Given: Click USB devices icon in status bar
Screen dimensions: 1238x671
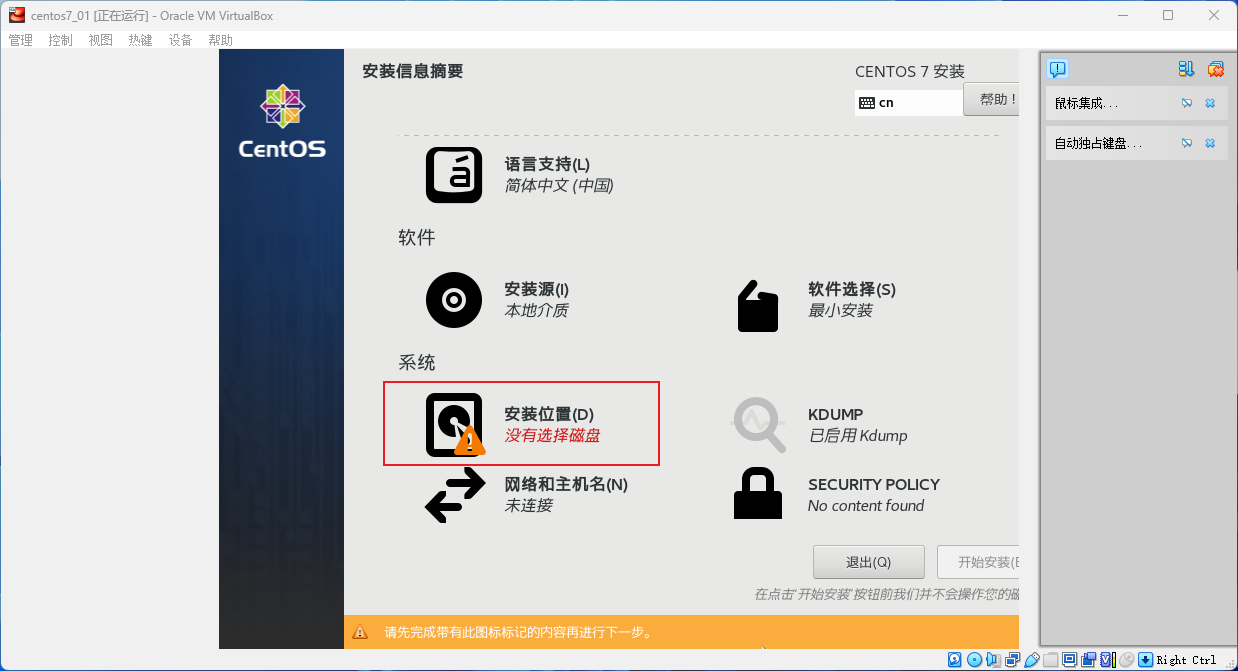Looking at the screenshot, I should coord(1031,660).
